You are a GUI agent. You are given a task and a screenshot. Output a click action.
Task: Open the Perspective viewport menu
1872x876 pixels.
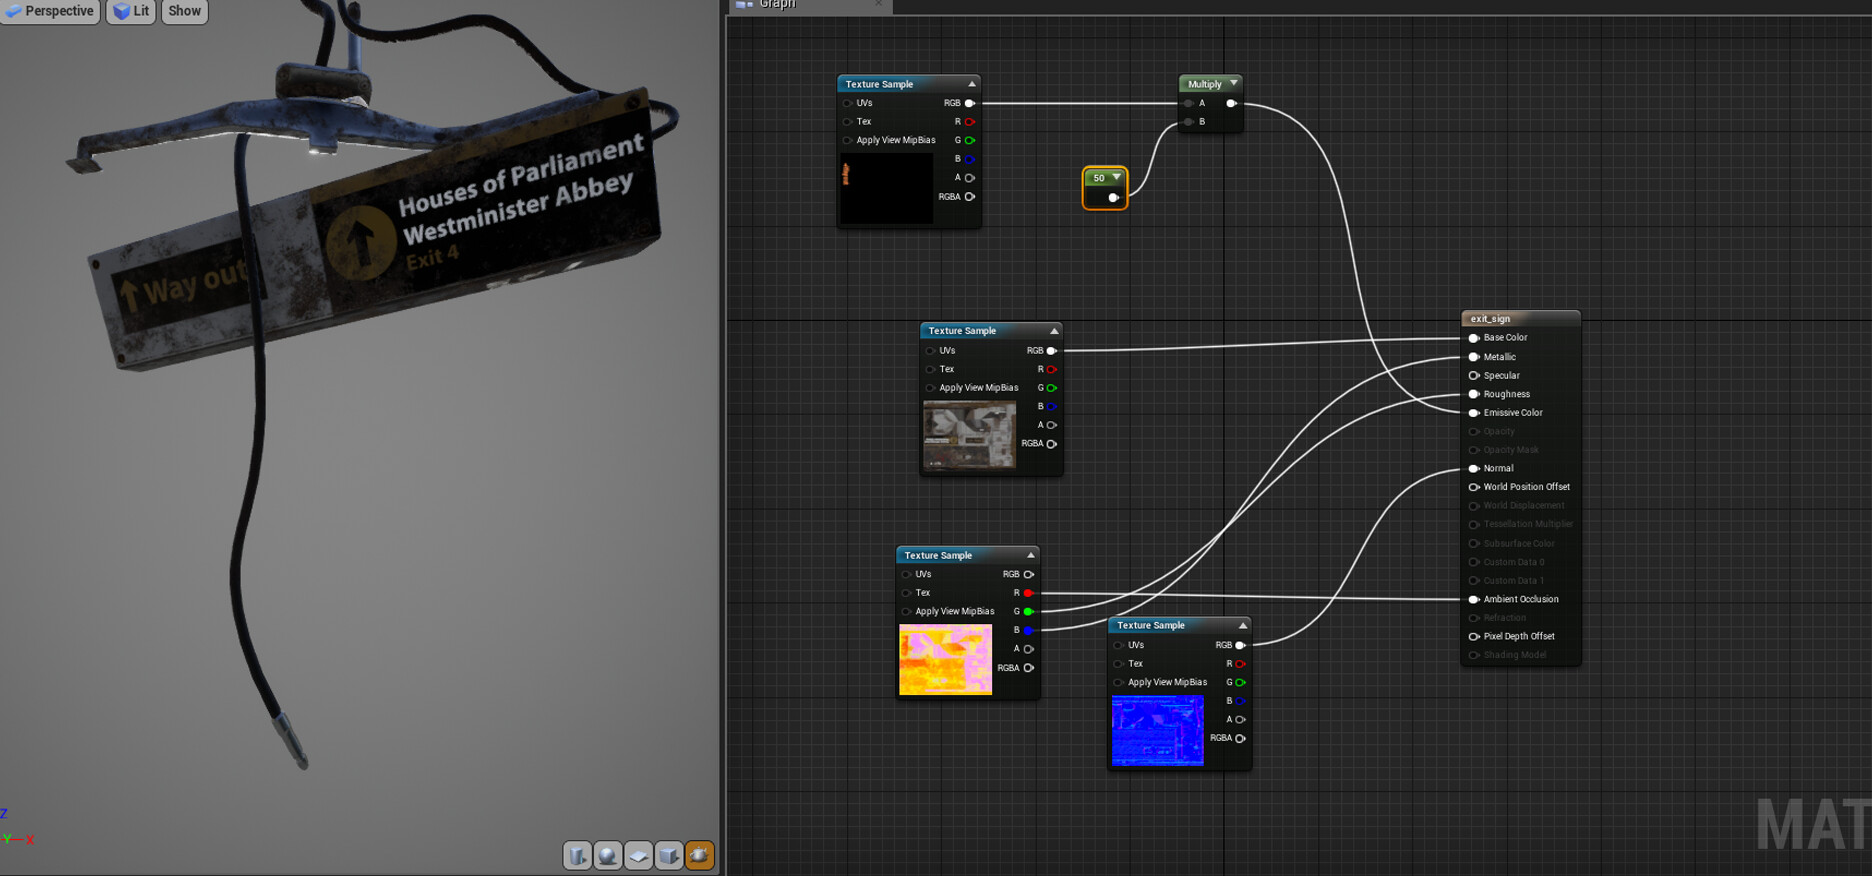point(50,11)
